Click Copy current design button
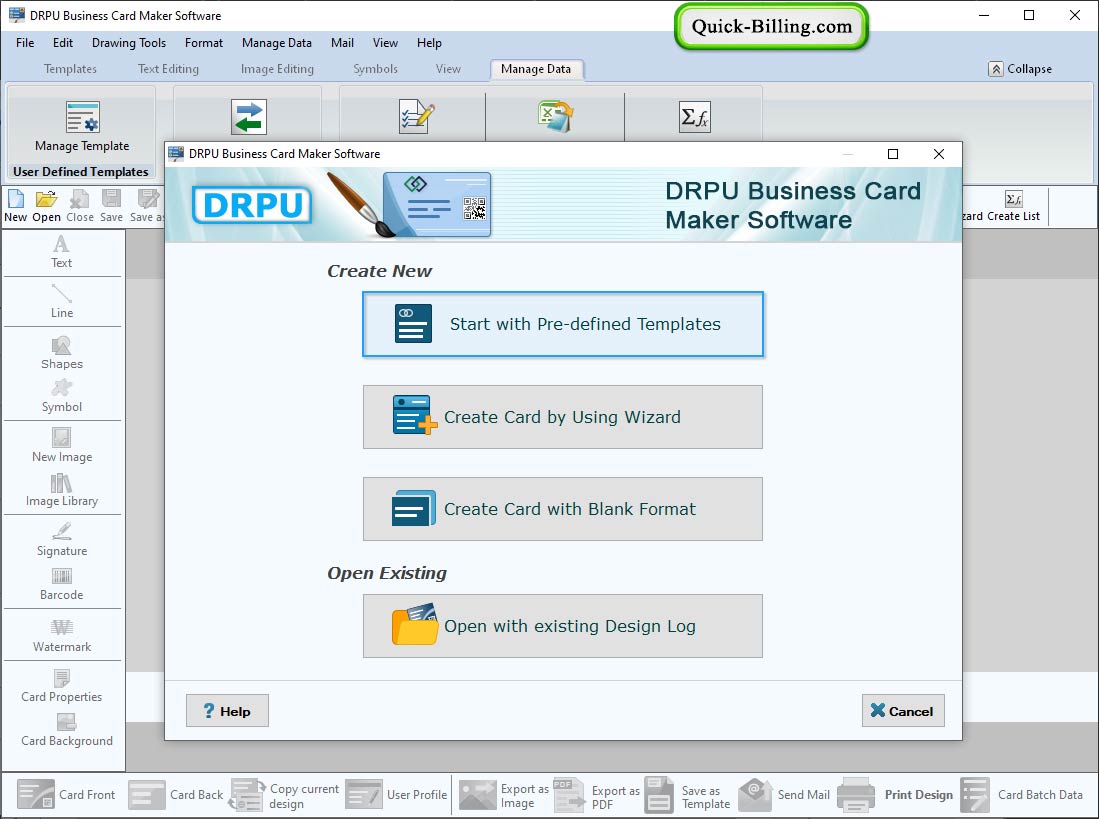Image resolution: width=1099 pixels, height=819 pixels. click(x=285, y=796)
